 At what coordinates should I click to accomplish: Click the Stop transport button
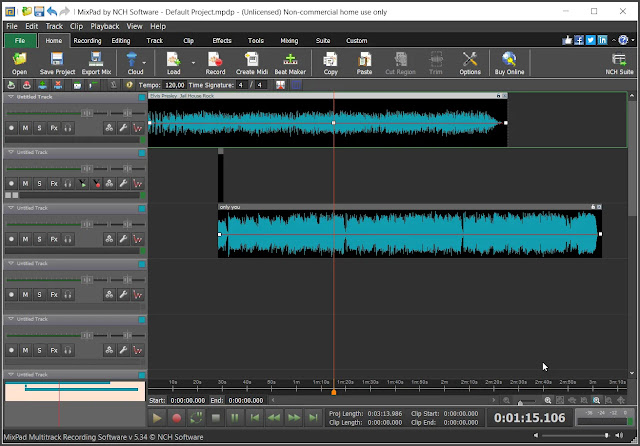tap(216, 417)
